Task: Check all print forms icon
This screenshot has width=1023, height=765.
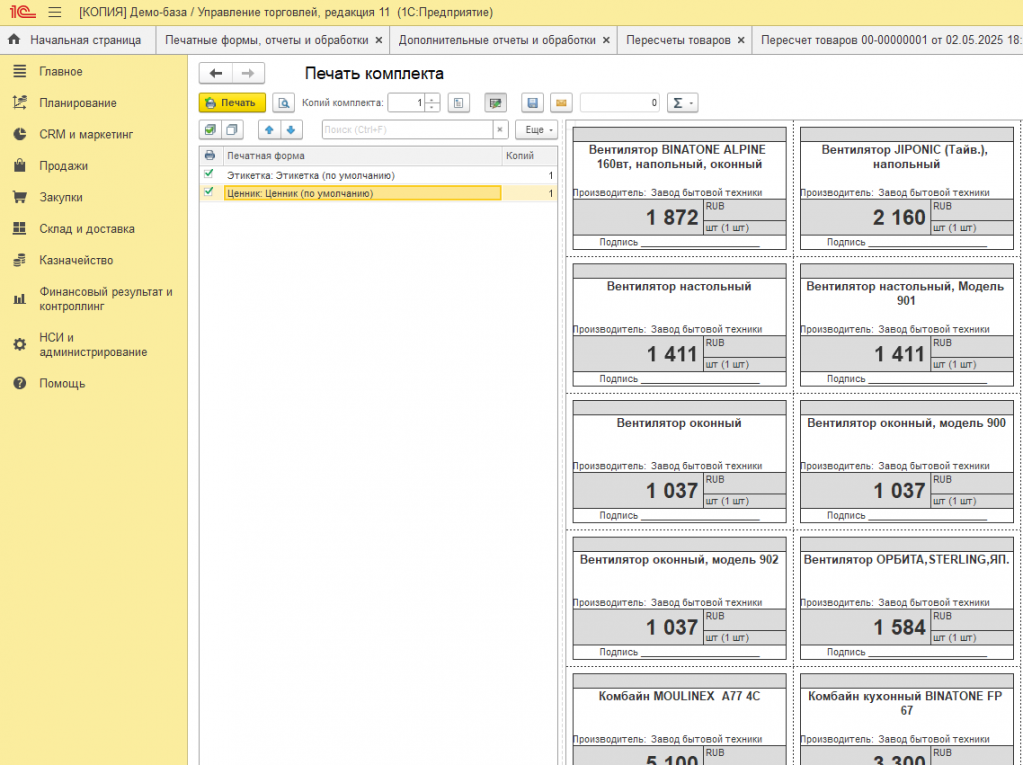Action: tap(210, 130)
